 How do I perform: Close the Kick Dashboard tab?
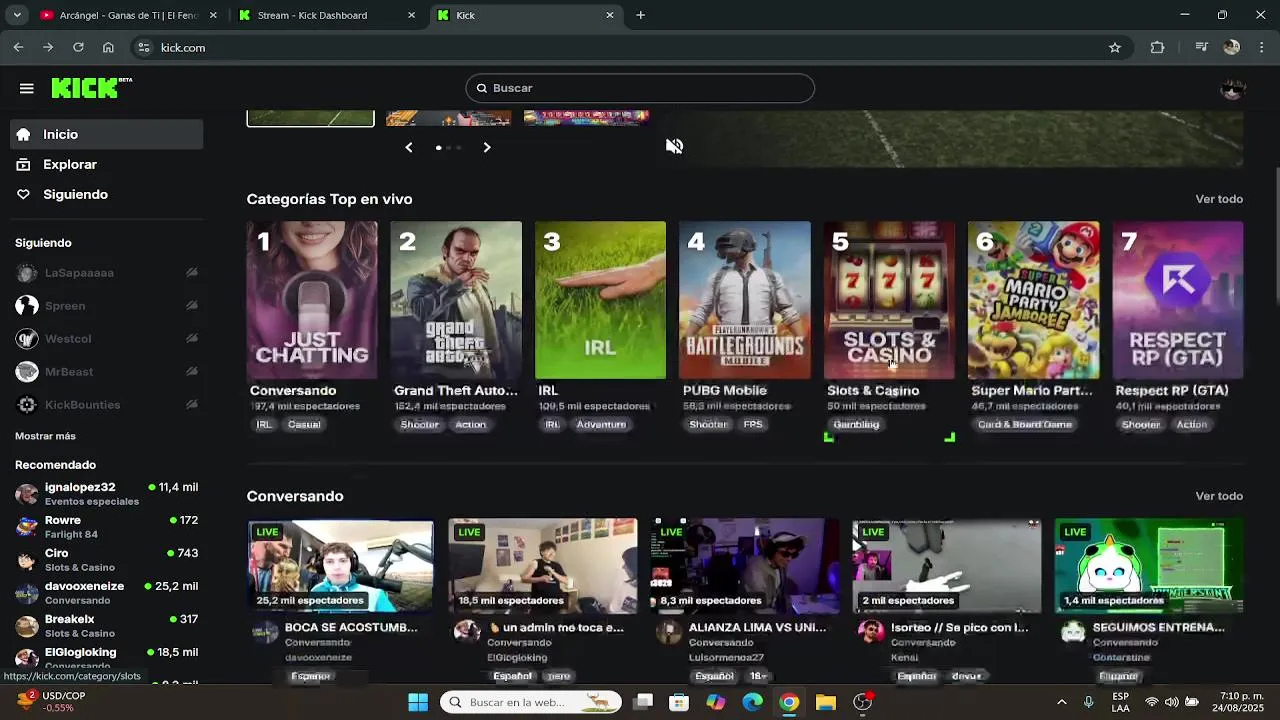coord(411,15)
